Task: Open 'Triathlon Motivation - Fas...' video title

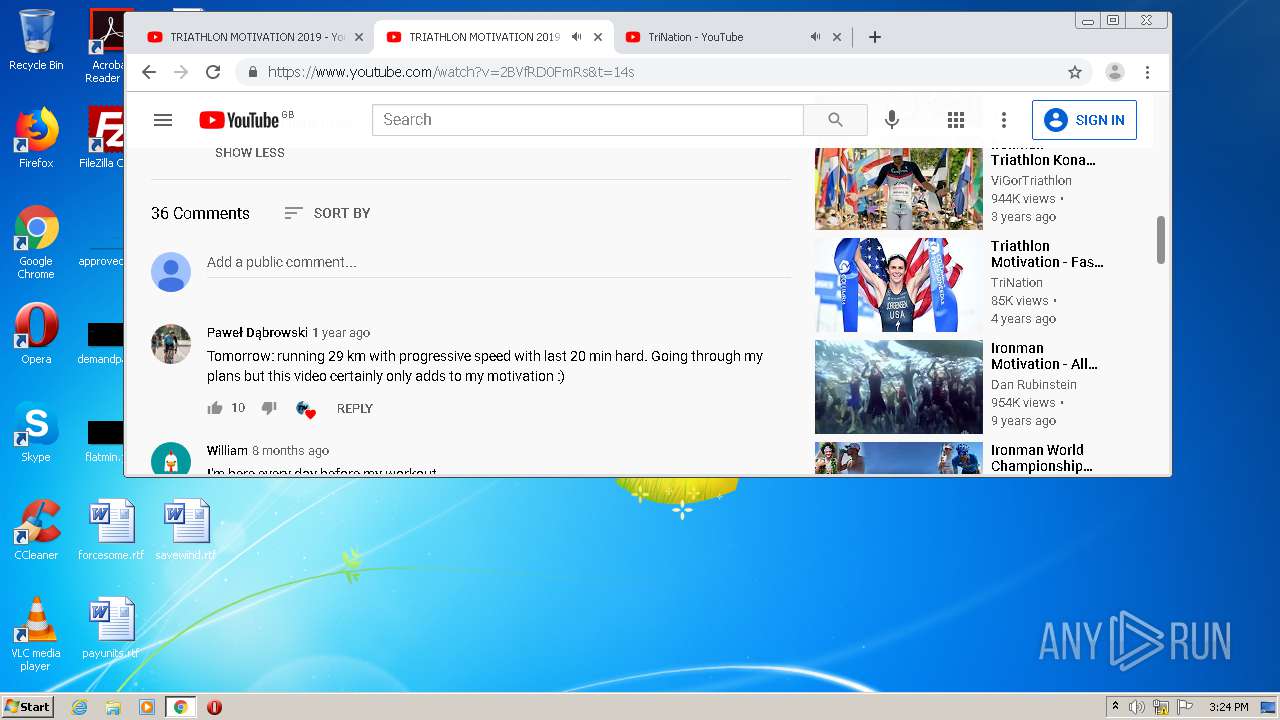Action: pyautogui.click(x=1047, y=254)
